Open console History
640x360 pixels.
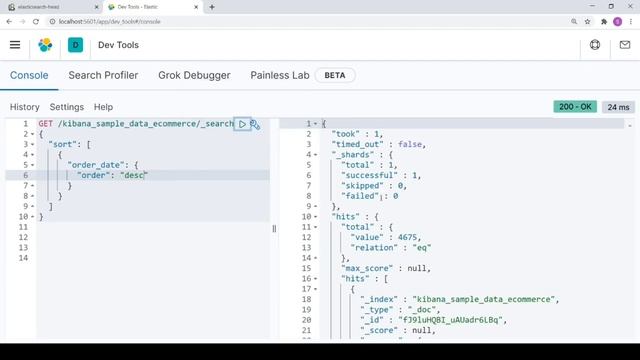point(24,107)
